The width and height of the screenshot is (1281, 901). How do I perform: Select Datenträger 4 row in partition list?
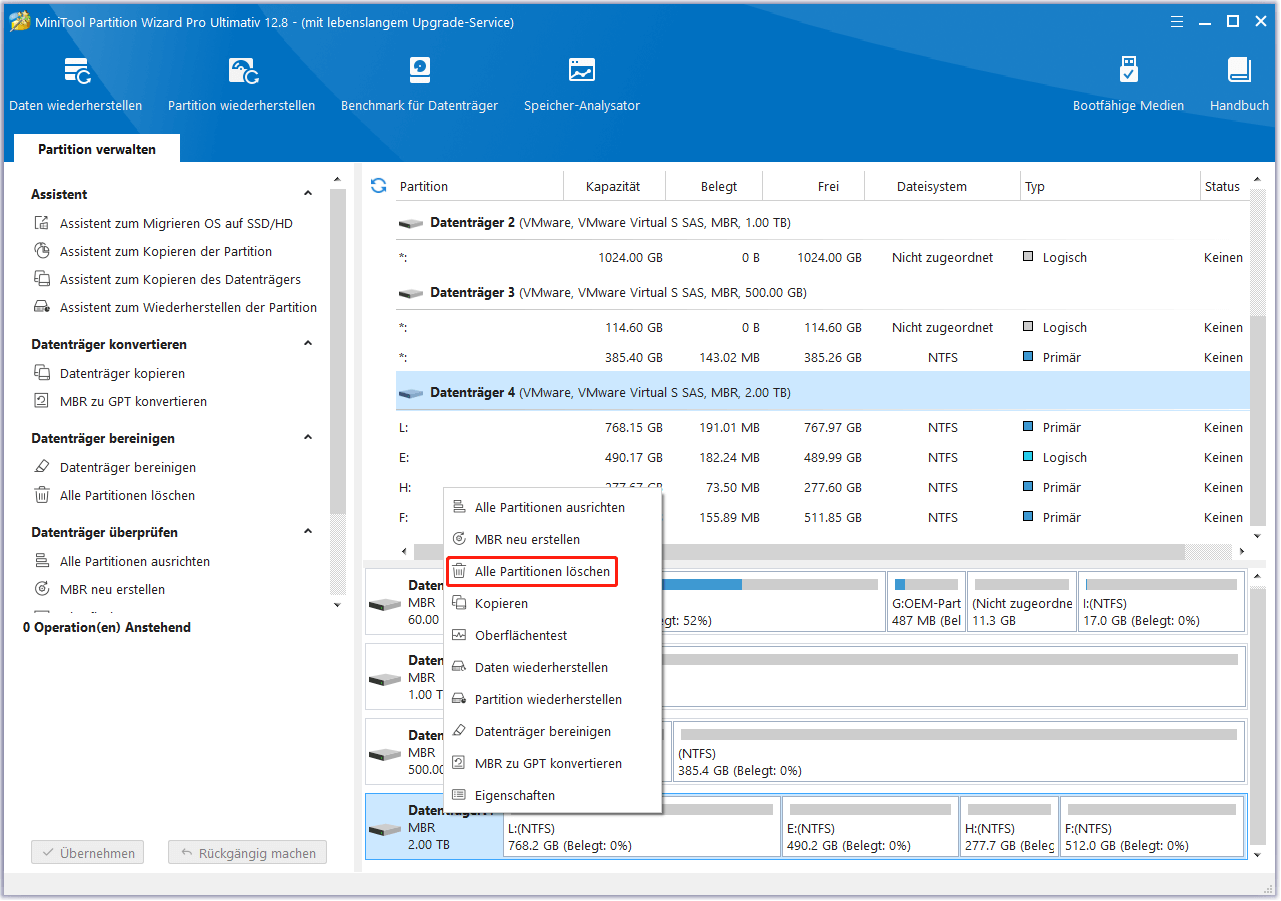coord(822,393)
